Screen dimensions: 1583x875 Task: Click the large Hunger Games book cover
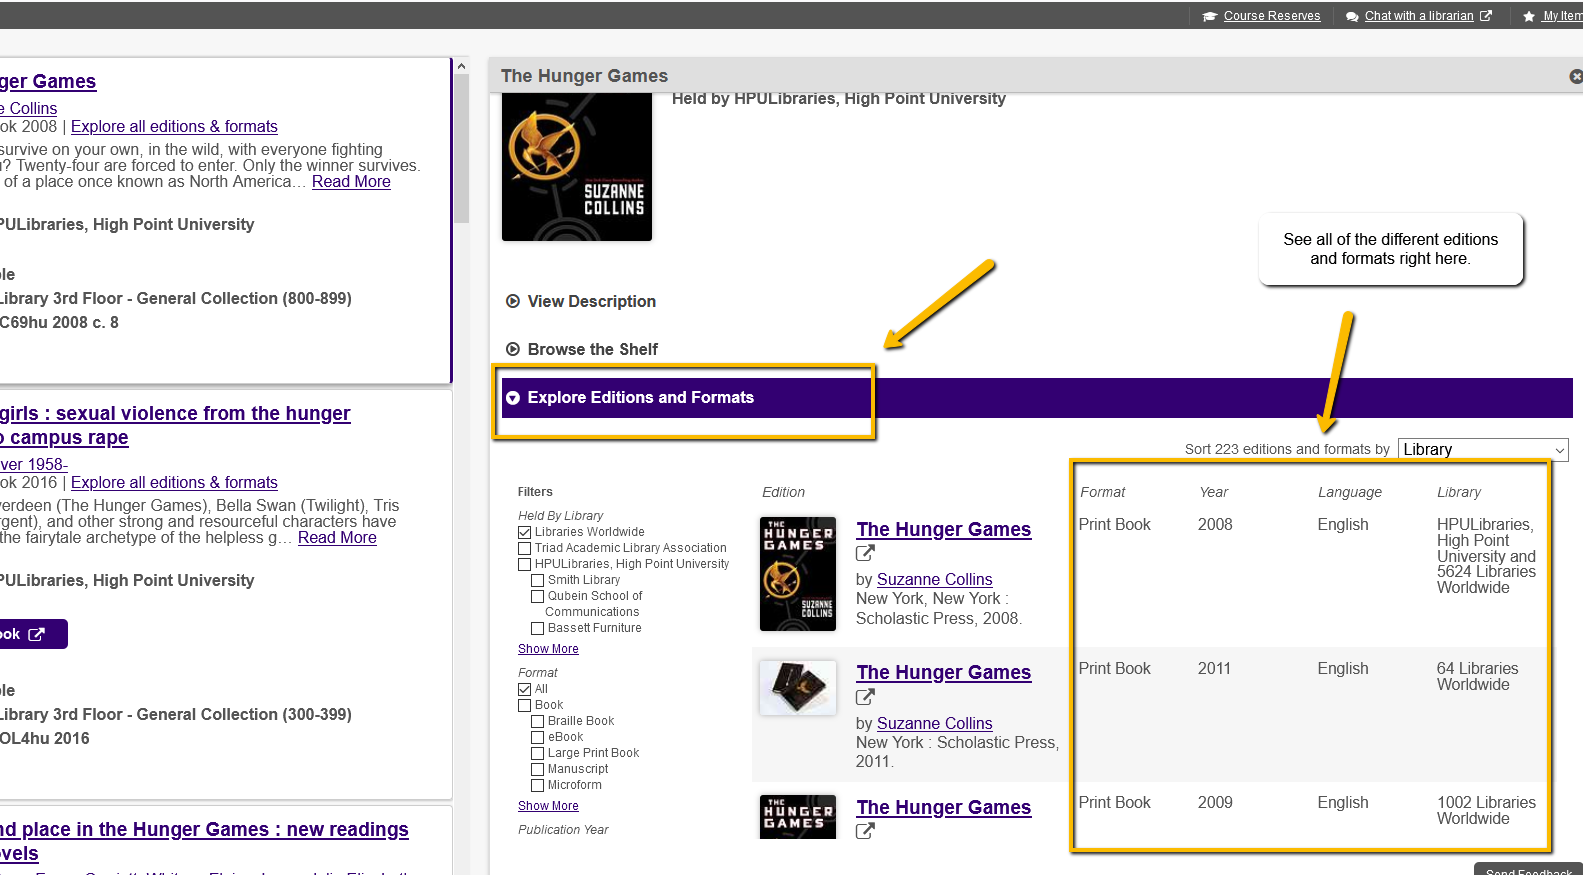click(576, 167)
